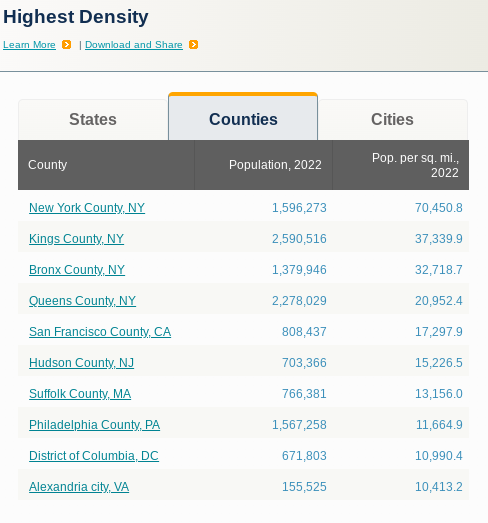Click density value 17,297.9
The image size is (488, 523).
click(x=439, y=332)
